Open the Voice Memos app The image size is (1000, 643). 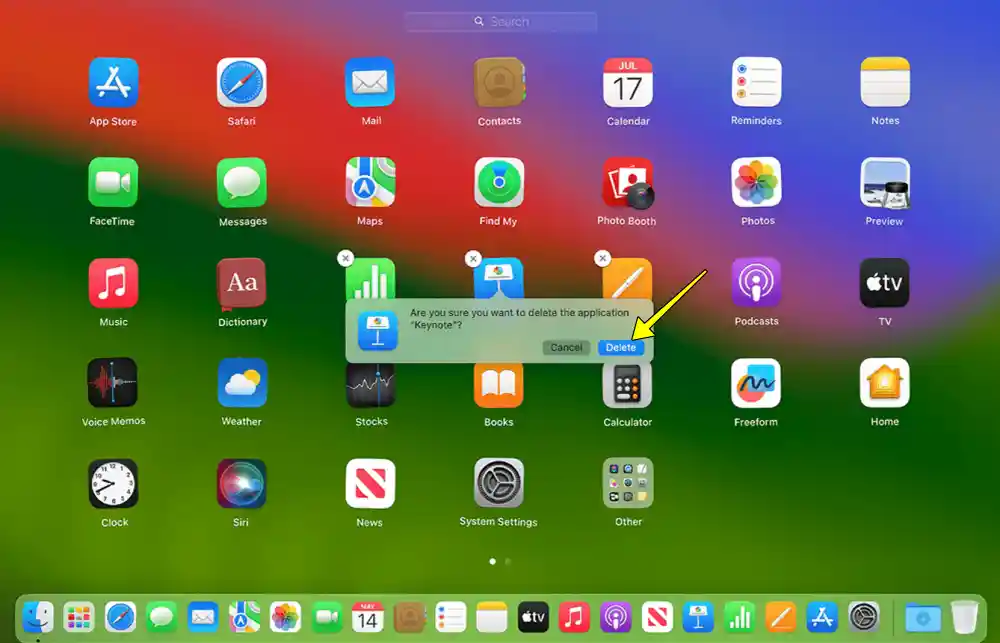[x=113, y=381]
